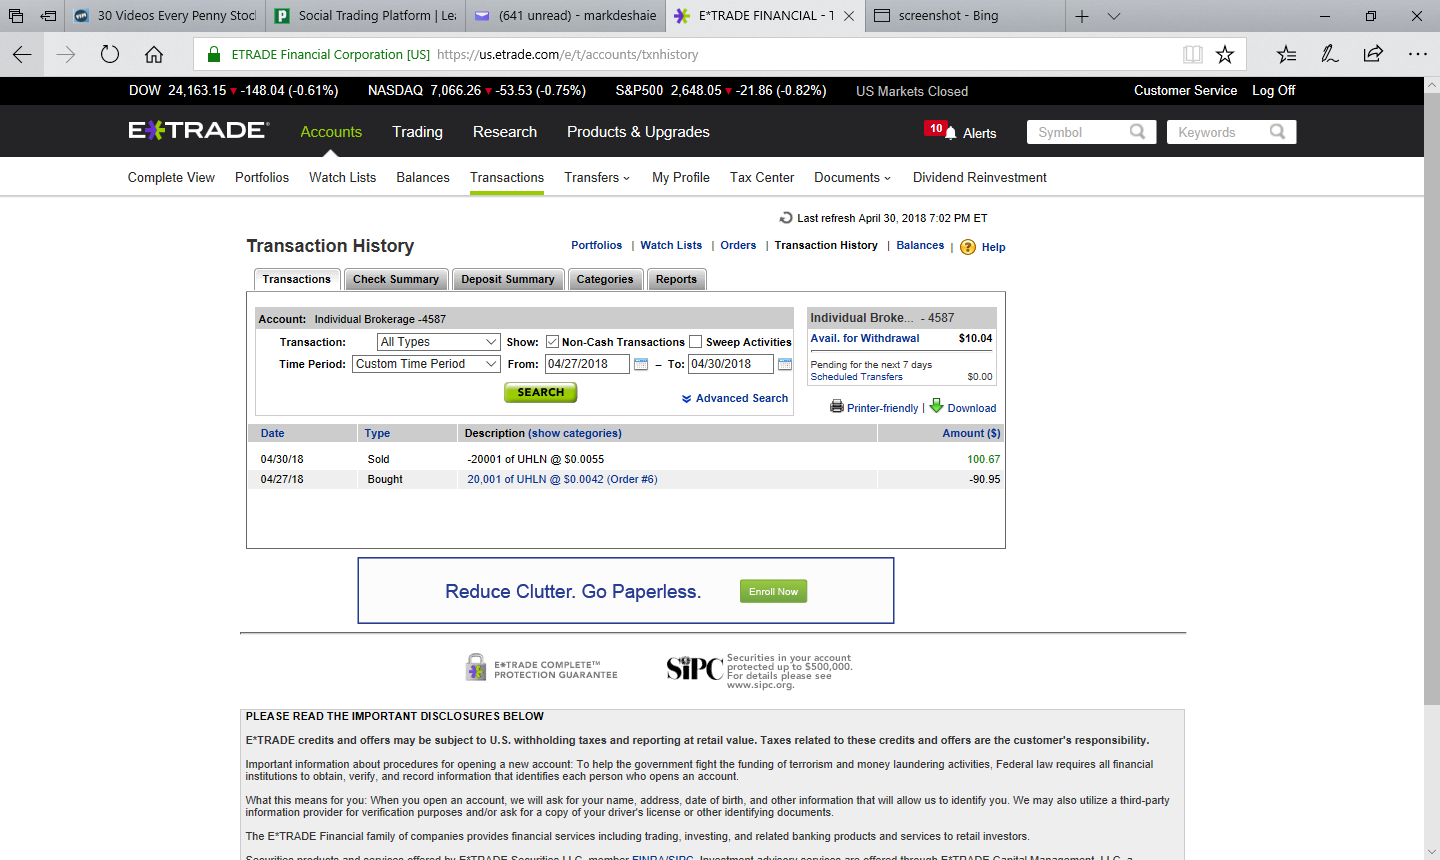1440x860 pixels.
Task: Switch to the Check Summary tab
Action: click(x=395, y=280)
